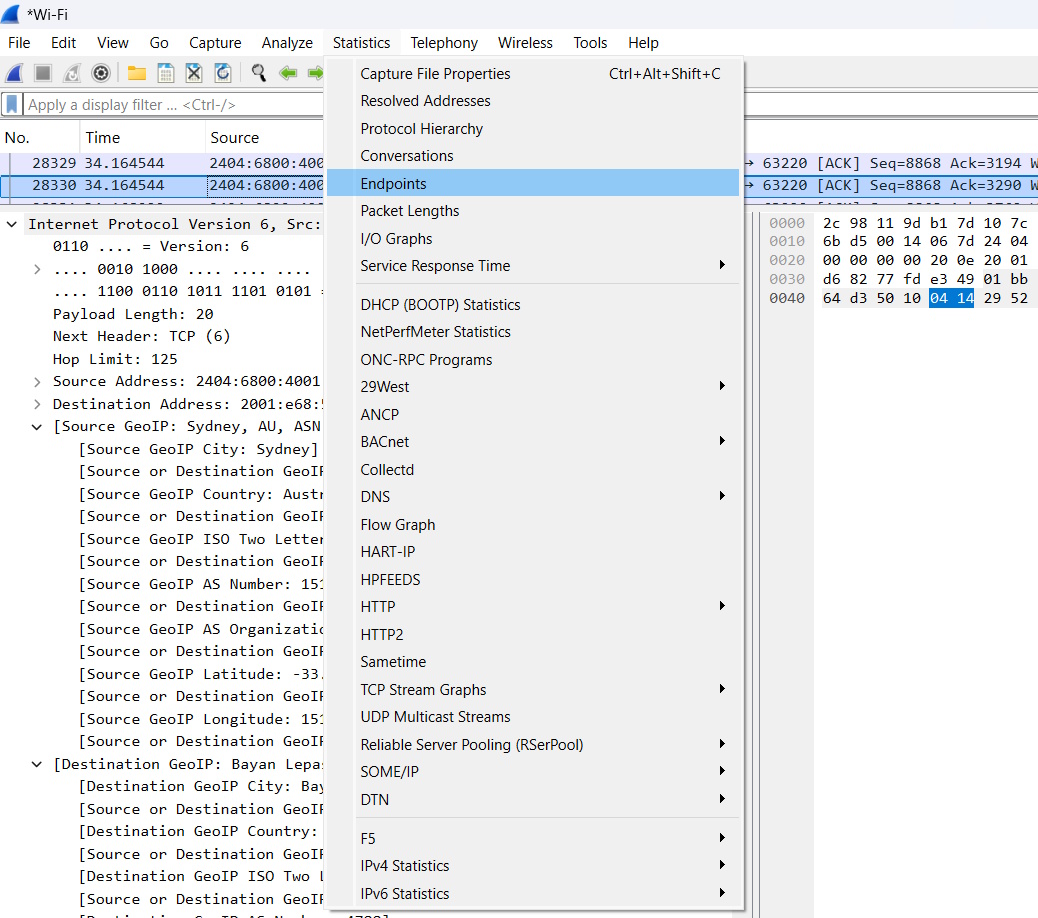Collapse the Destination GeoIP tree node
The image size is (1038, 918).
pos(37,764)
